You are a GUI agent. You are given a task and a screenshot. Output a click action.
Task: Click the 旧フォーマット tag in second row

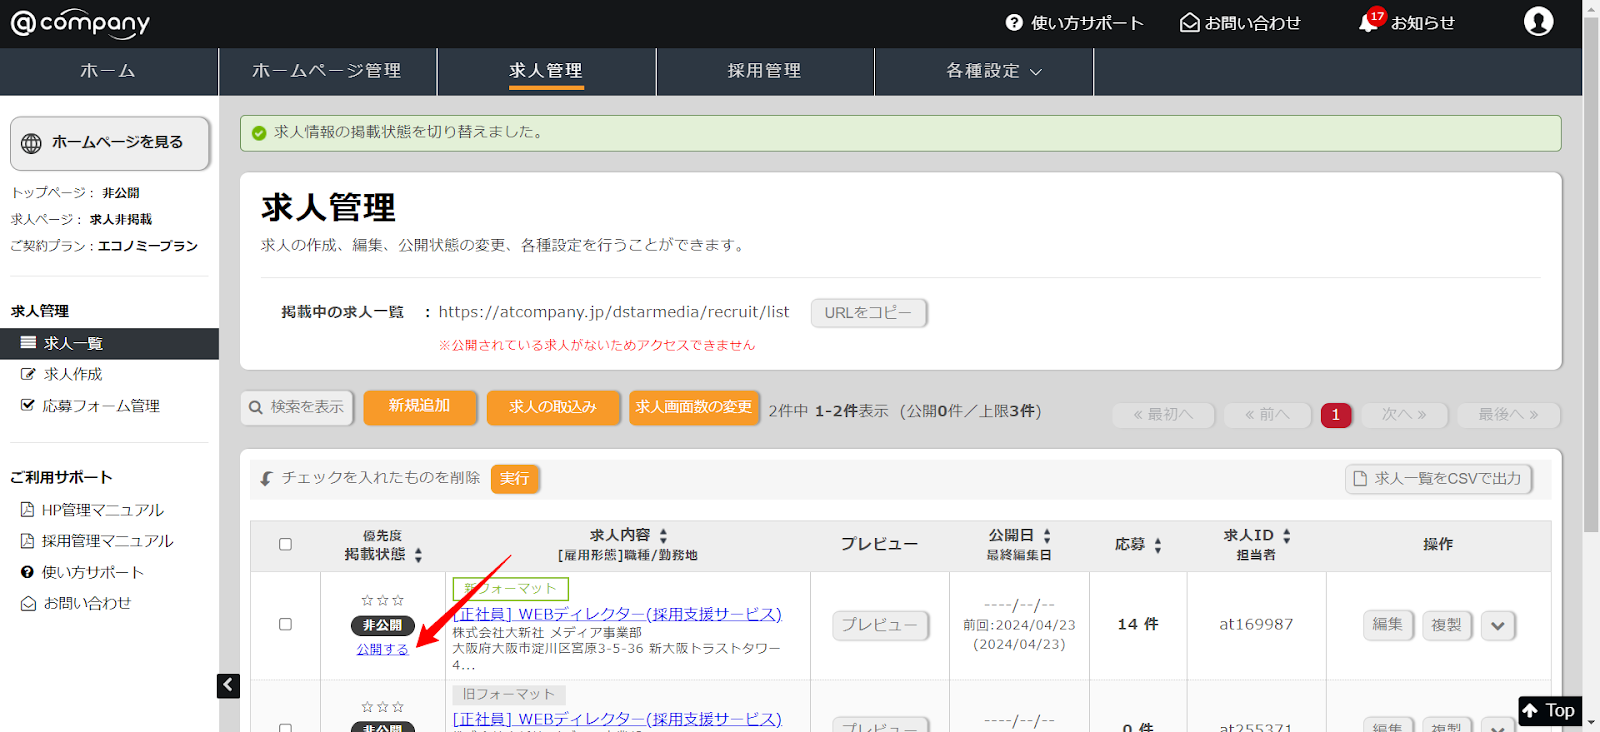click(509, 694)
